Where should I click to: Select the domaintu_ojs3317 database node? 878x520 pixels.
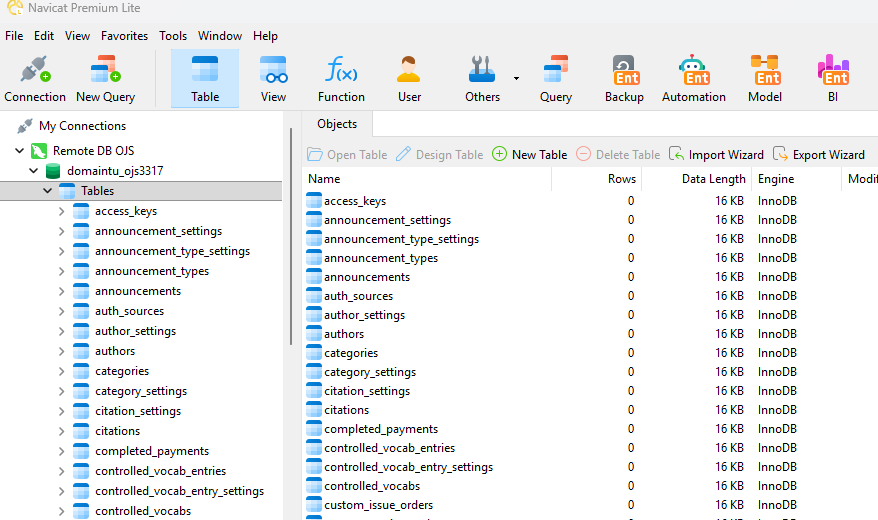115,171
